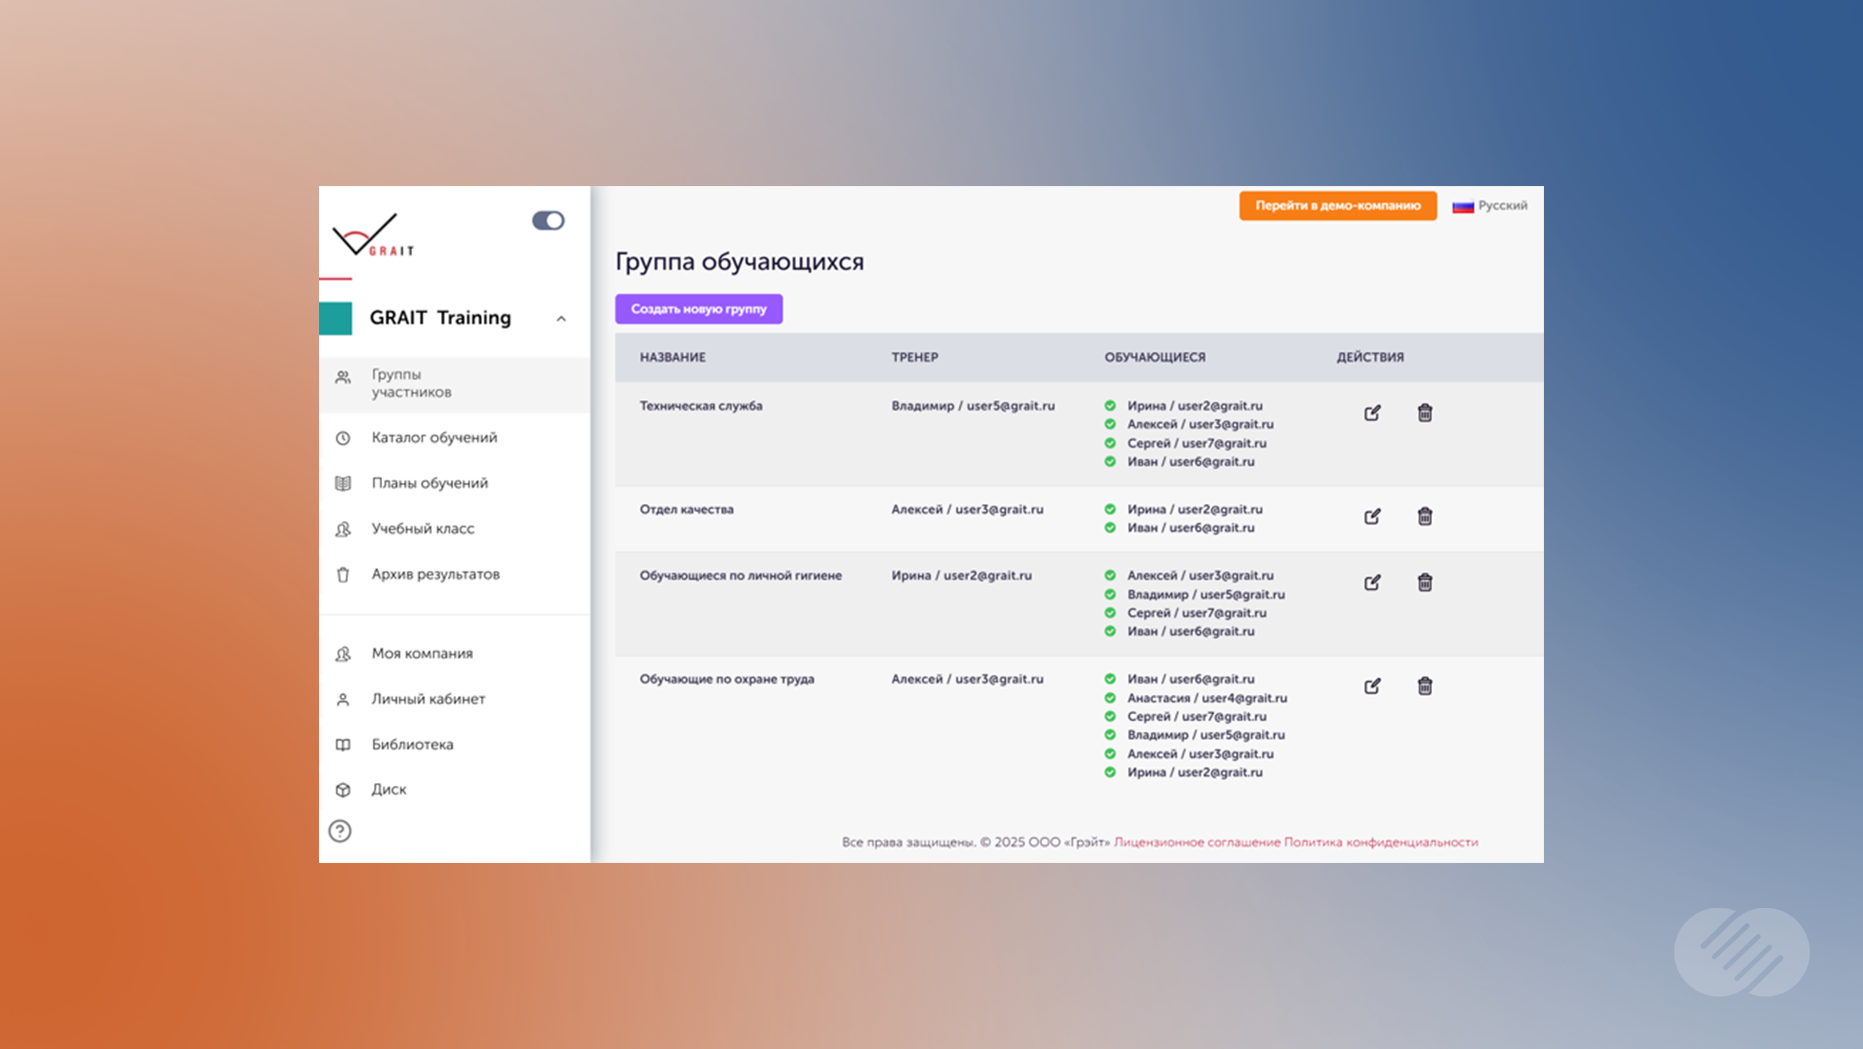Open Каталог обучений menu item

click(434, 438)
